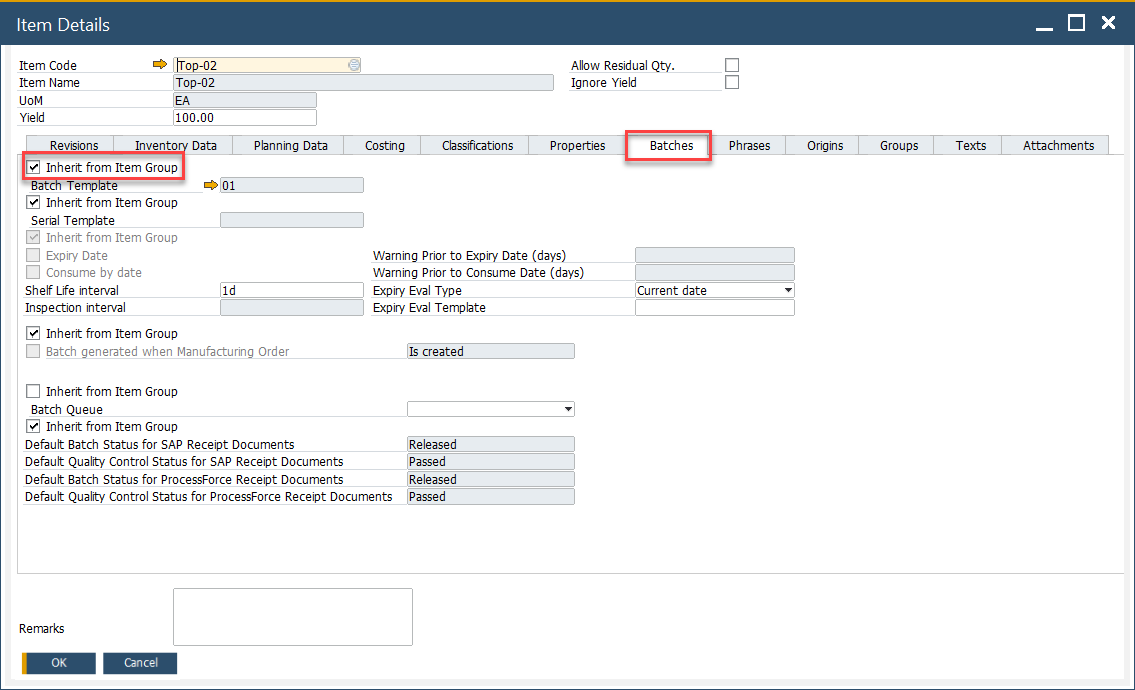Check Inherit from Item Group above Batch Queue
1135x690 pixels.
click(34, 392)
